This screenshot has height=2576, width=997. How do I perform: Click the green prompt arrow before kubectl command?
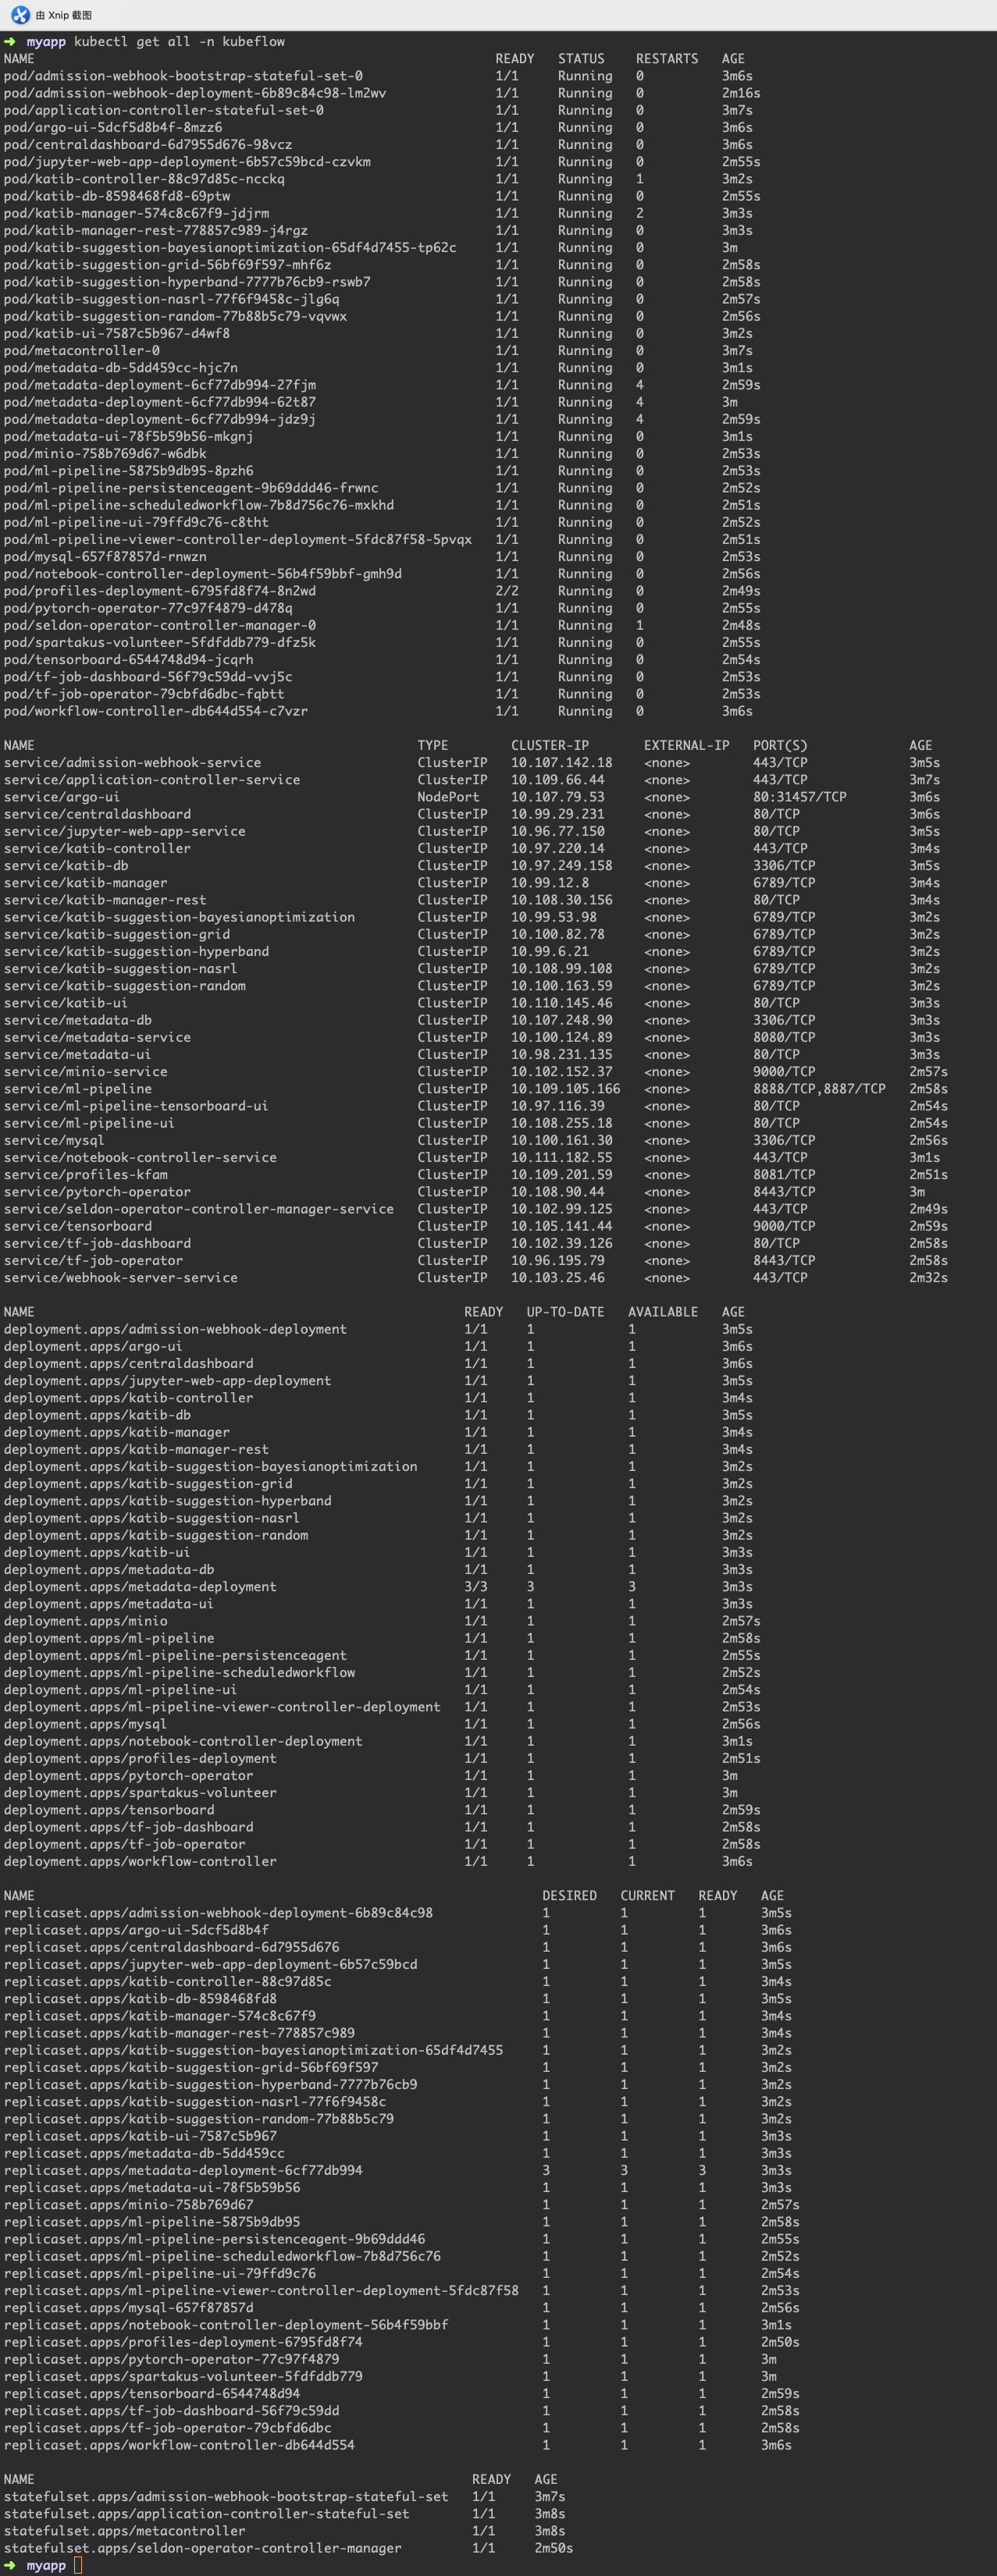[10, 42]
